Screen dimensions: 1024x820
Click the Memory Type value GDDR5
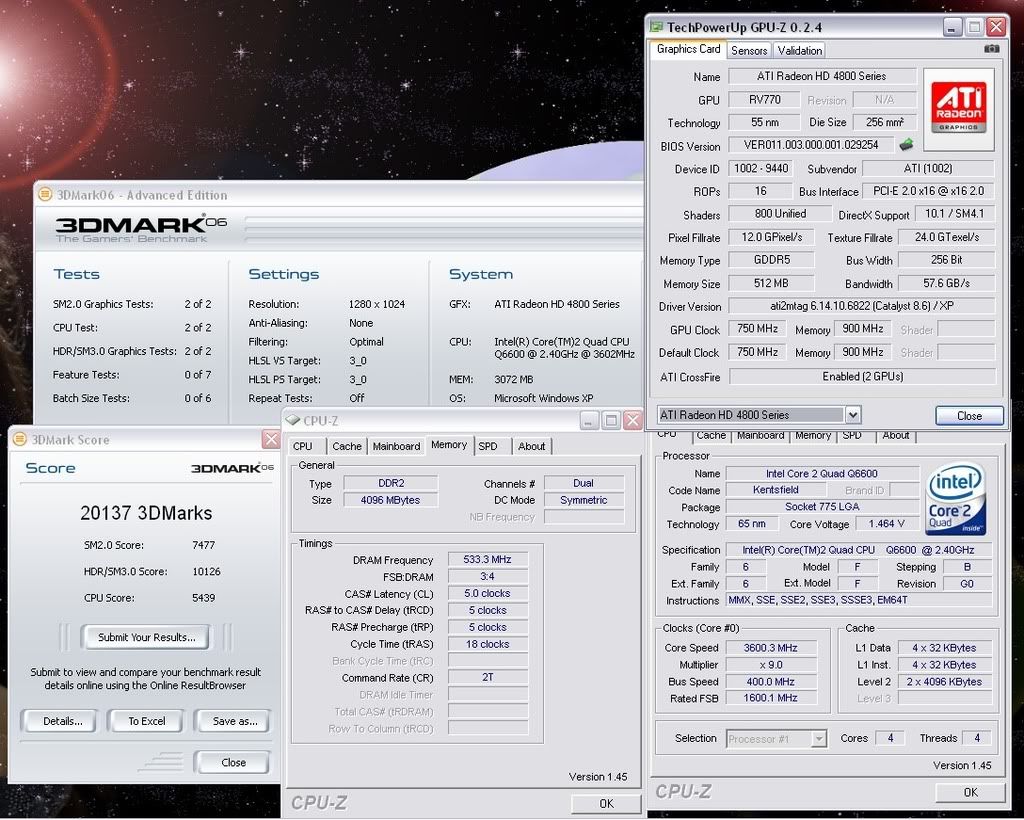tap(771, 260)
